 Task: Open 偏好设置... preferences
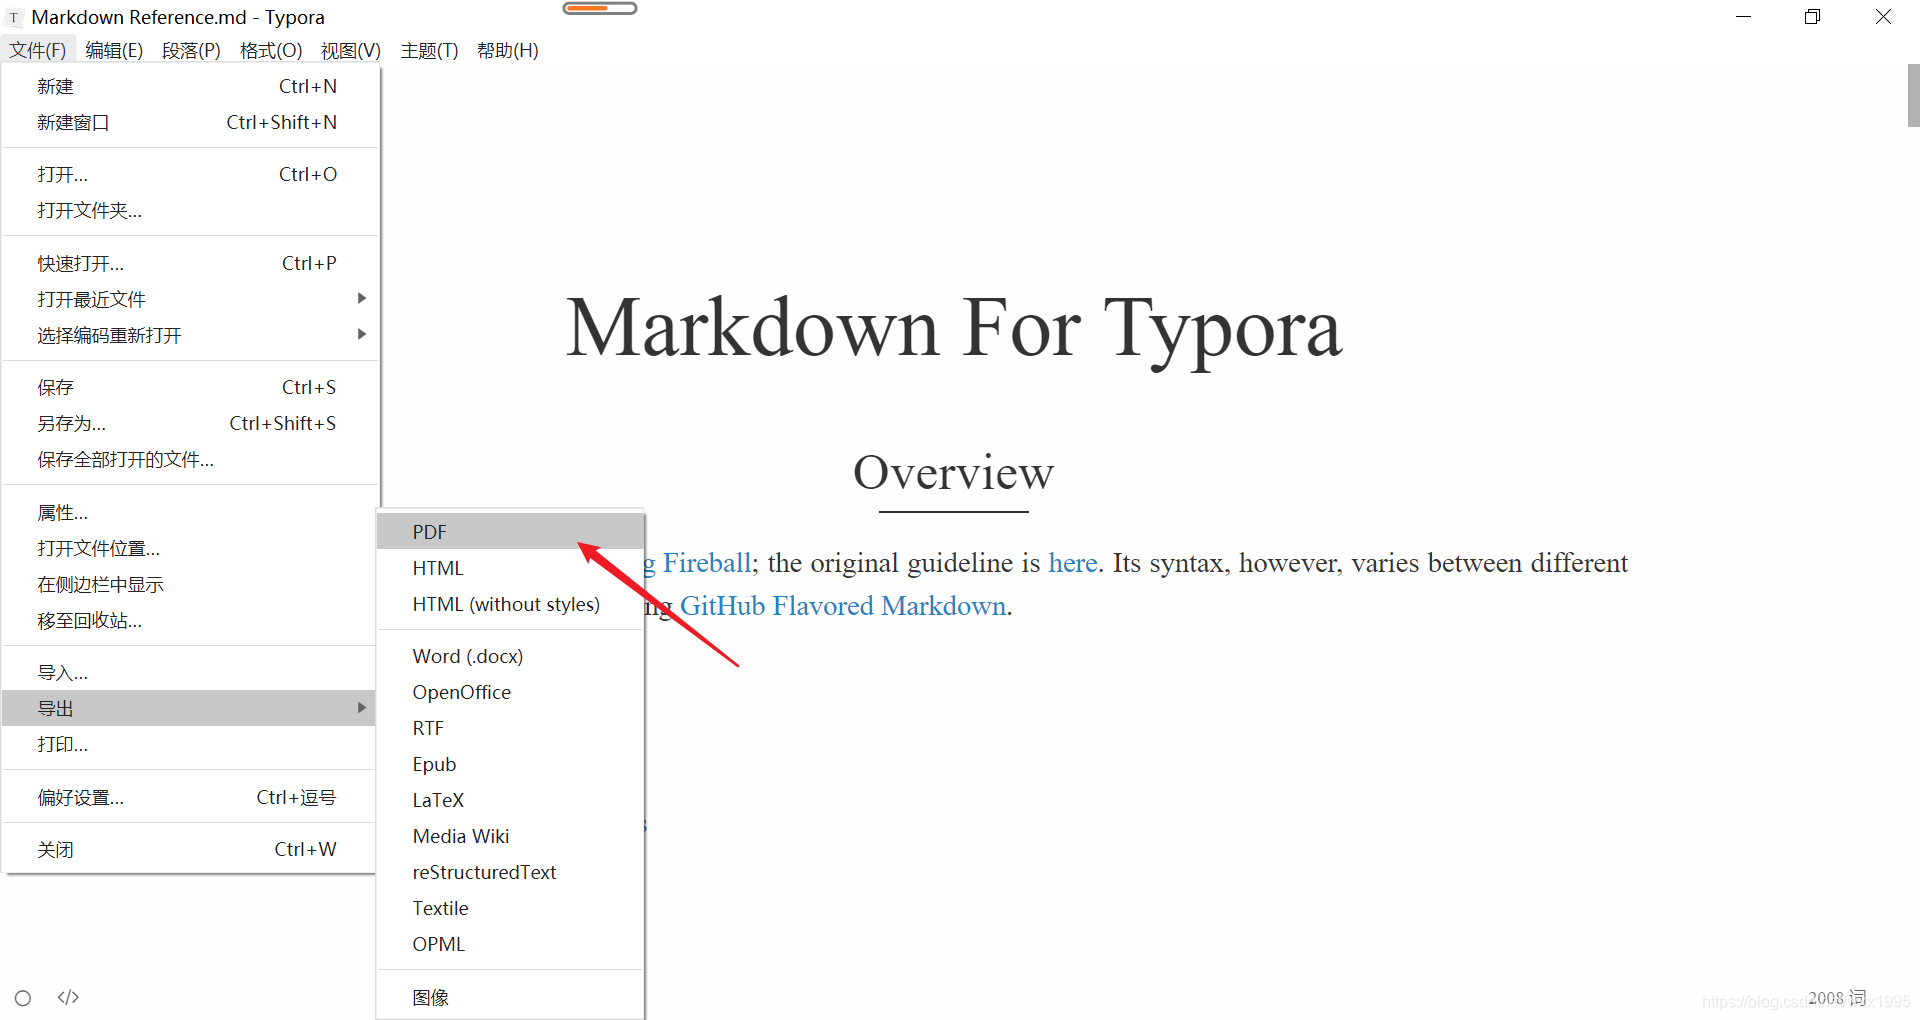tap(190, 798)
